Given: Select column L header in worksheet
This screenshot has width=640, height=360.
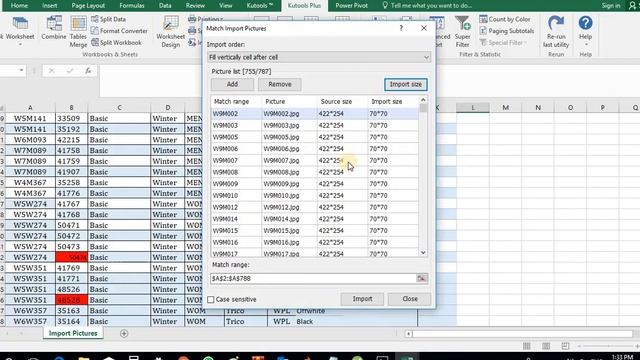Looking at the screenshot, I should click(x=473, y=107).
